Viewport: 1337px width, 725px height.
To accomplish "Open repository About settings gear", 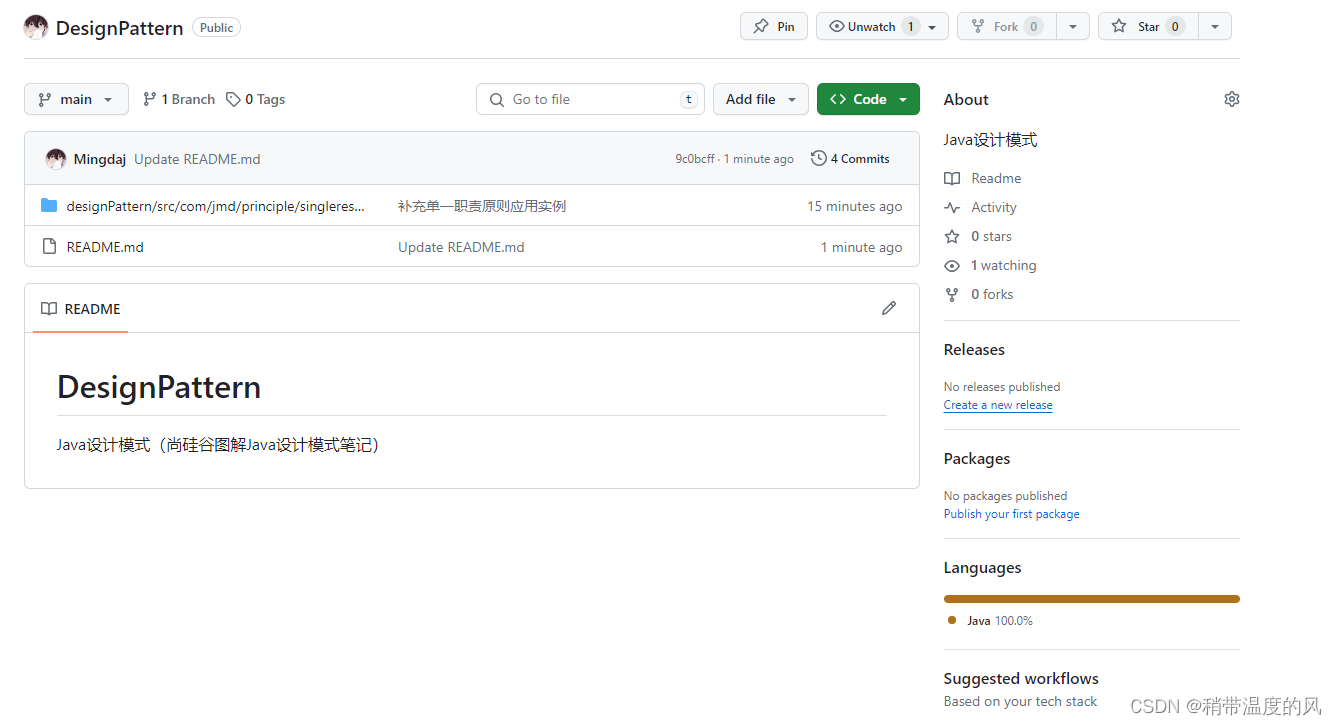I will (1231, 99).
